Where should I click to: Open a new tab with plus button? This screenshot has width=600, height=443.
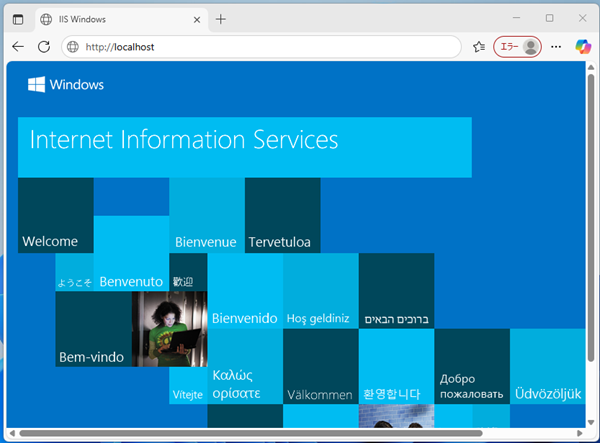(221, 19)
